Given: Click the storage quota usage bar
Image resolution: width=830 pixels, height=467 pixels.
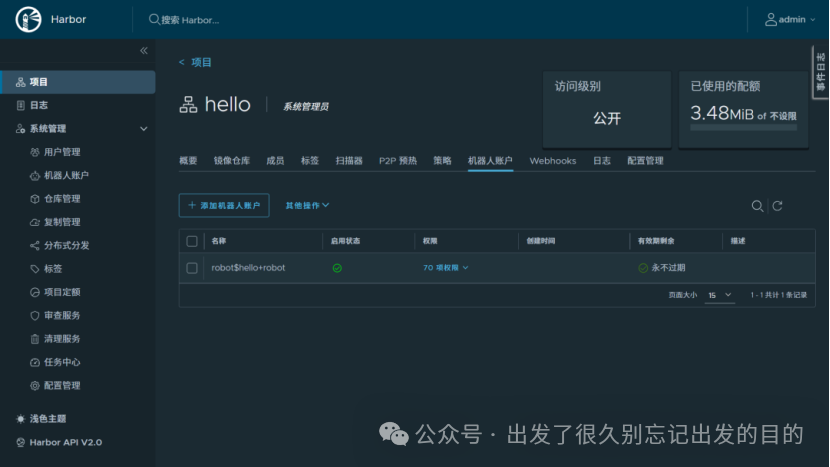Looking at the screenshot, I should (744, 128).
